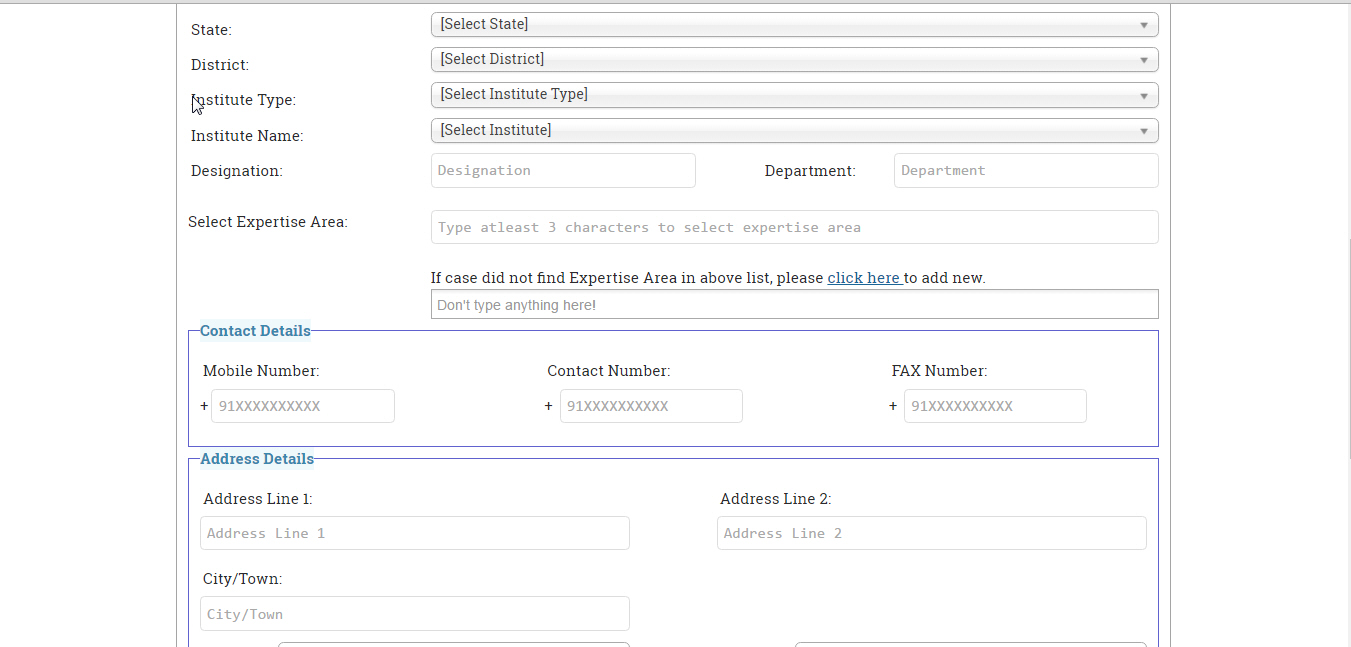
Task: Click the Address Line 1 field
Action: click(x=415, y=533)
